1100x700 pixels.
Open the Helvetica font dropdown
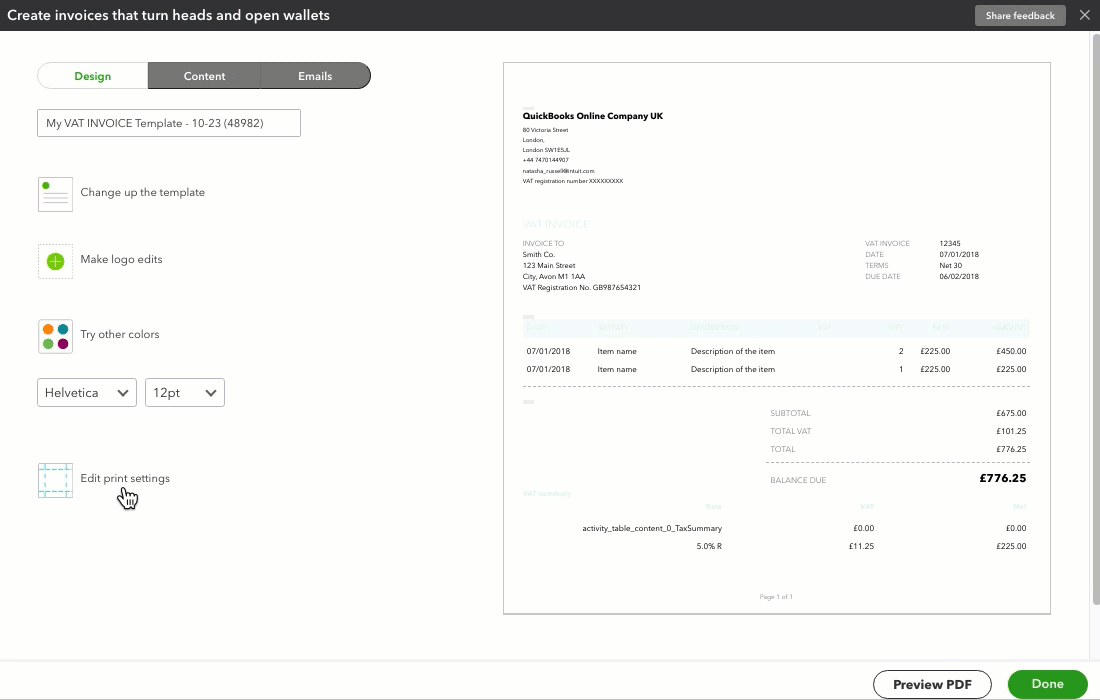pyautogui.click(x=87, y=393)
